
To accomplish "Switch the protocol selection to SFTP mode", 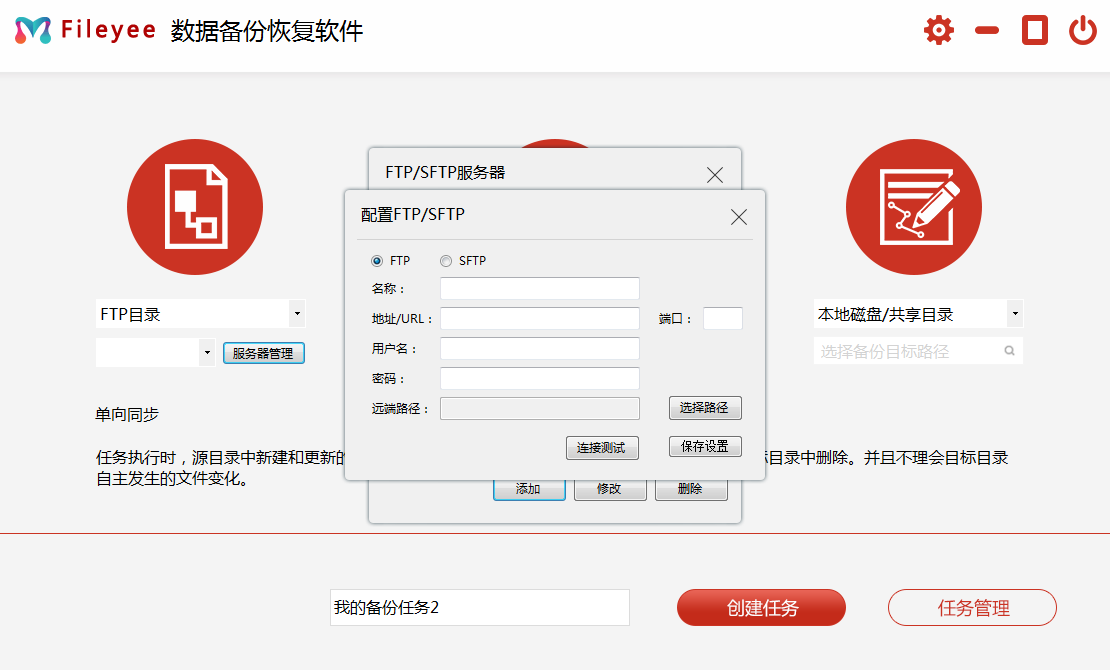I will tap(445, 260).
